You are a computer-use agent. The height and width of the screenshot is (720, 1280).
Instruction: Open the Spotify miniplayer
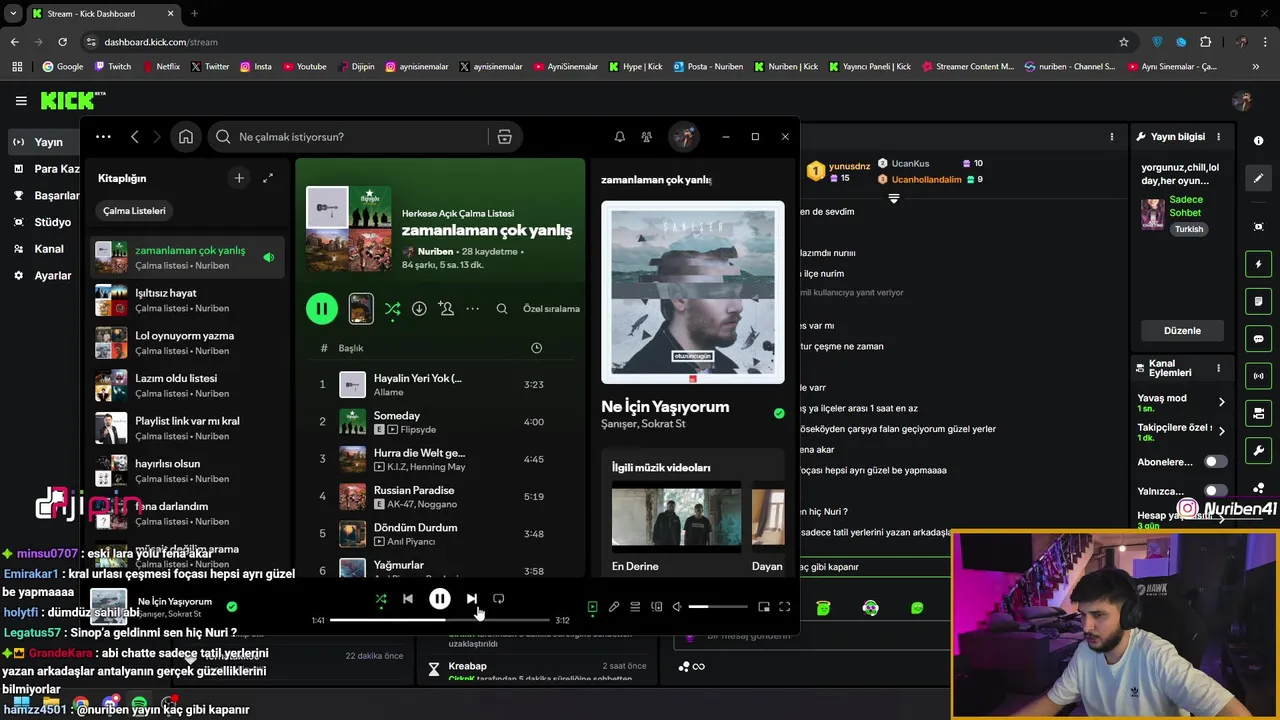(764, 607)
